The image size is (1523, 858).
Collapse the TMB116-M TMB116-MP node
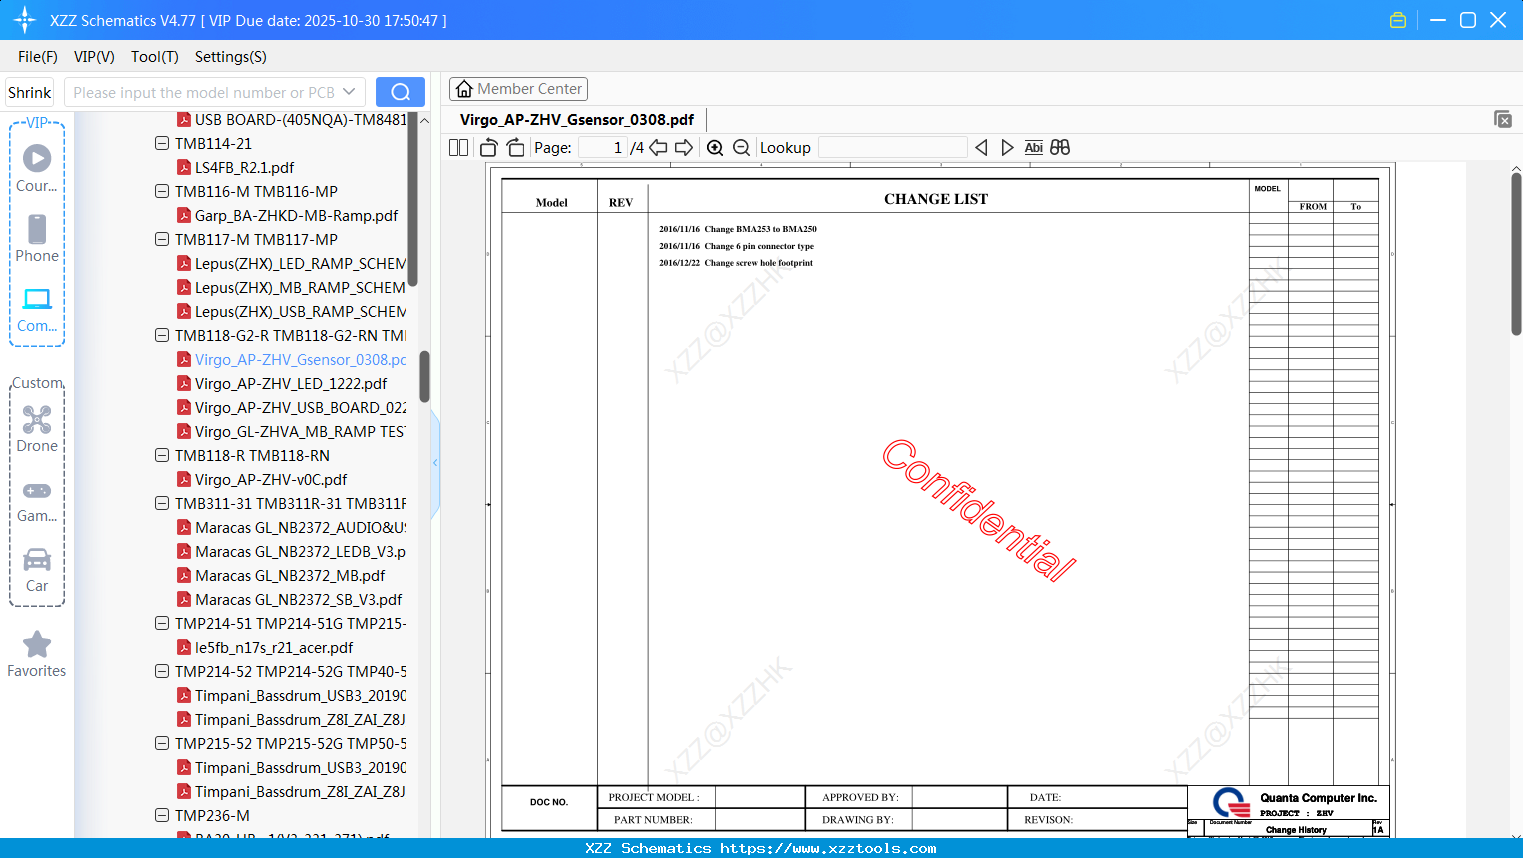click(162, 191)
